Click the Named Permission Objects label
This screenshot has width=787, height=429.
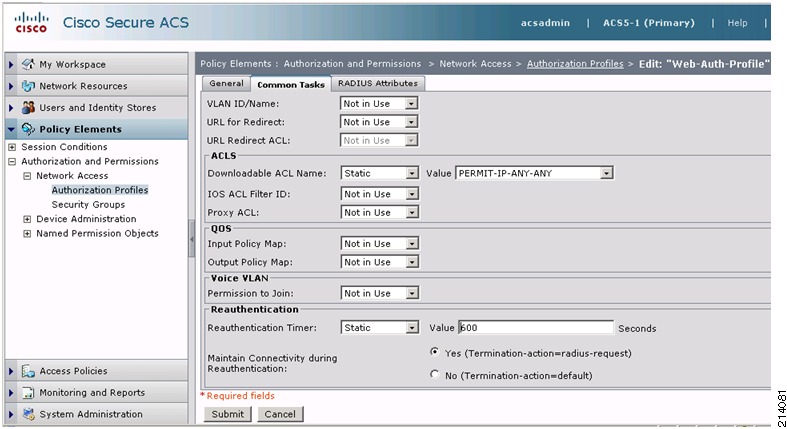[x=97, y=234]
